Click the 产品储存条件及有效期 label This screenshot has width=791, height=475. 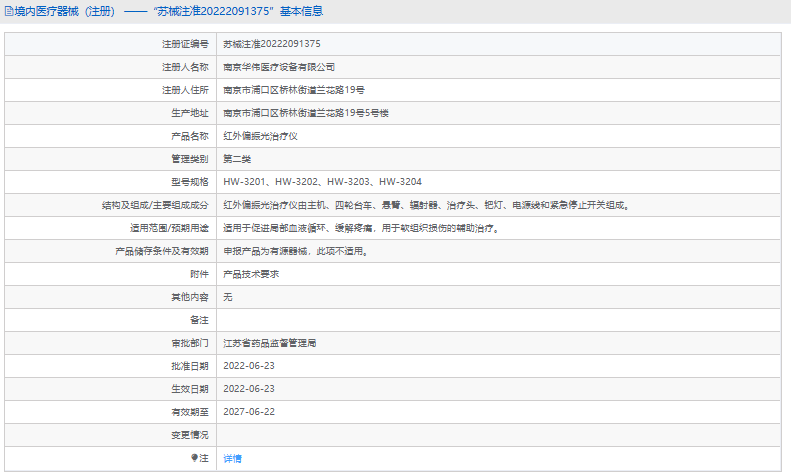[x=162, y=251]
